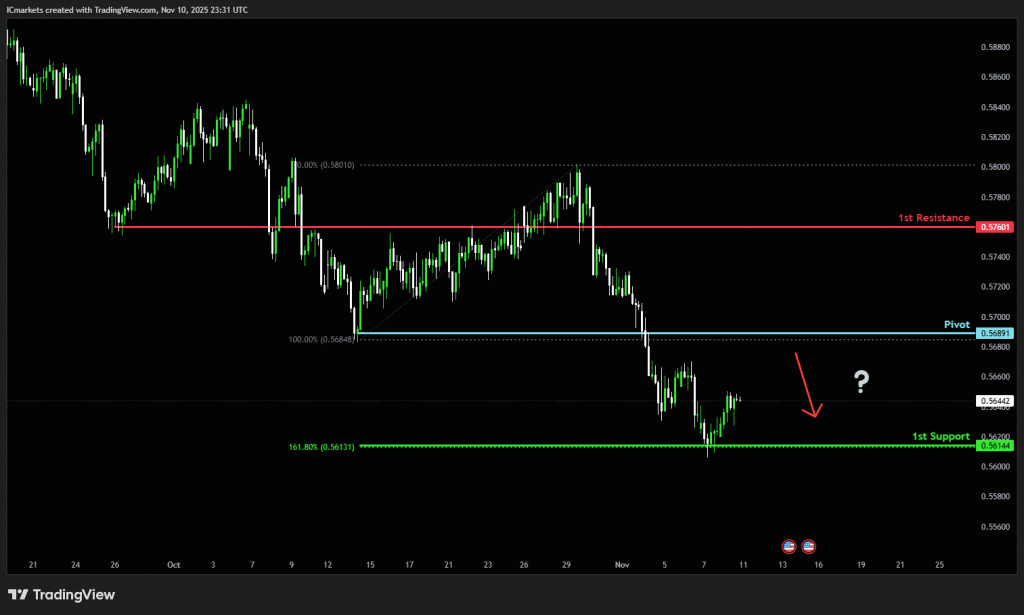1024x615 pixels.
Task: Click the ICmarkets TradingView.com header text
Action: tap(126, 9)
